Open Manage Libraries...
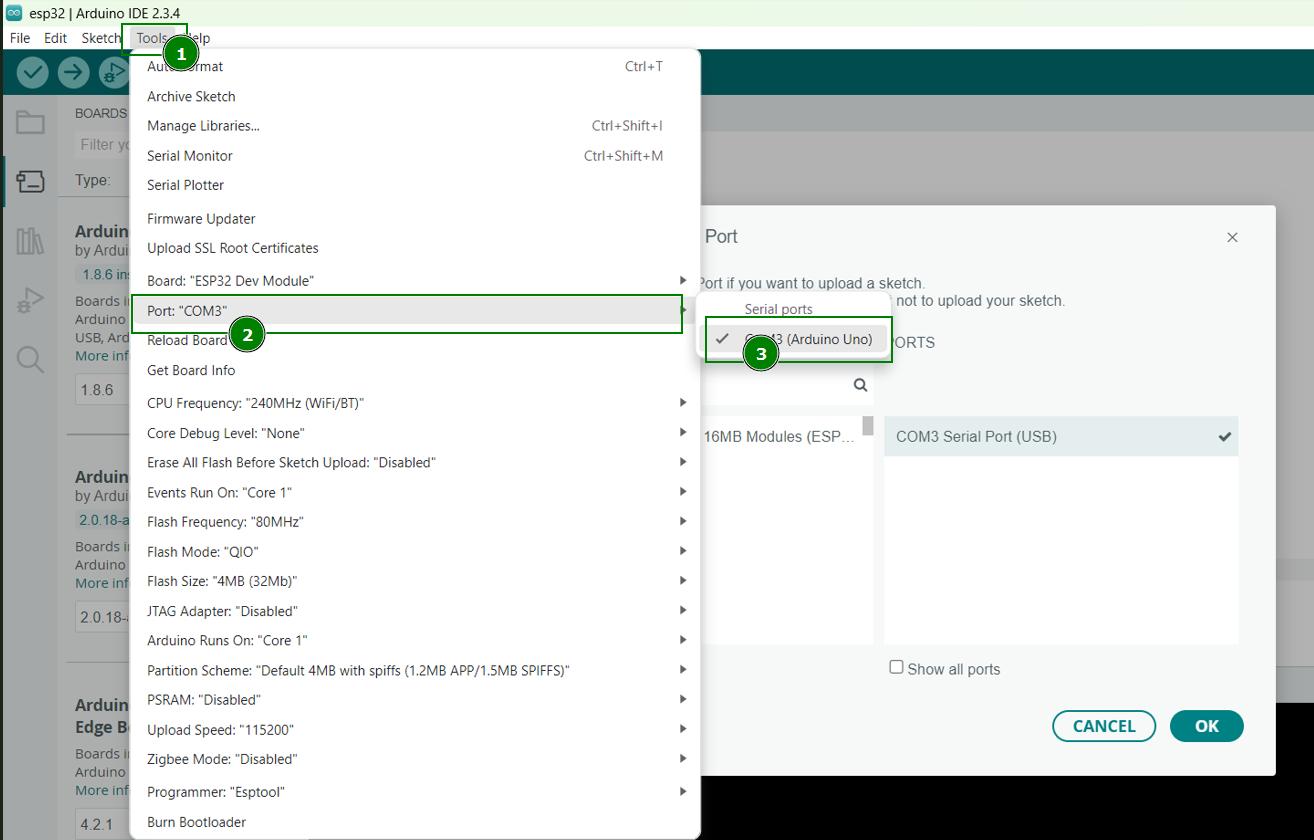The height and width of the screenshot is (840, 1314). point(415,126)
